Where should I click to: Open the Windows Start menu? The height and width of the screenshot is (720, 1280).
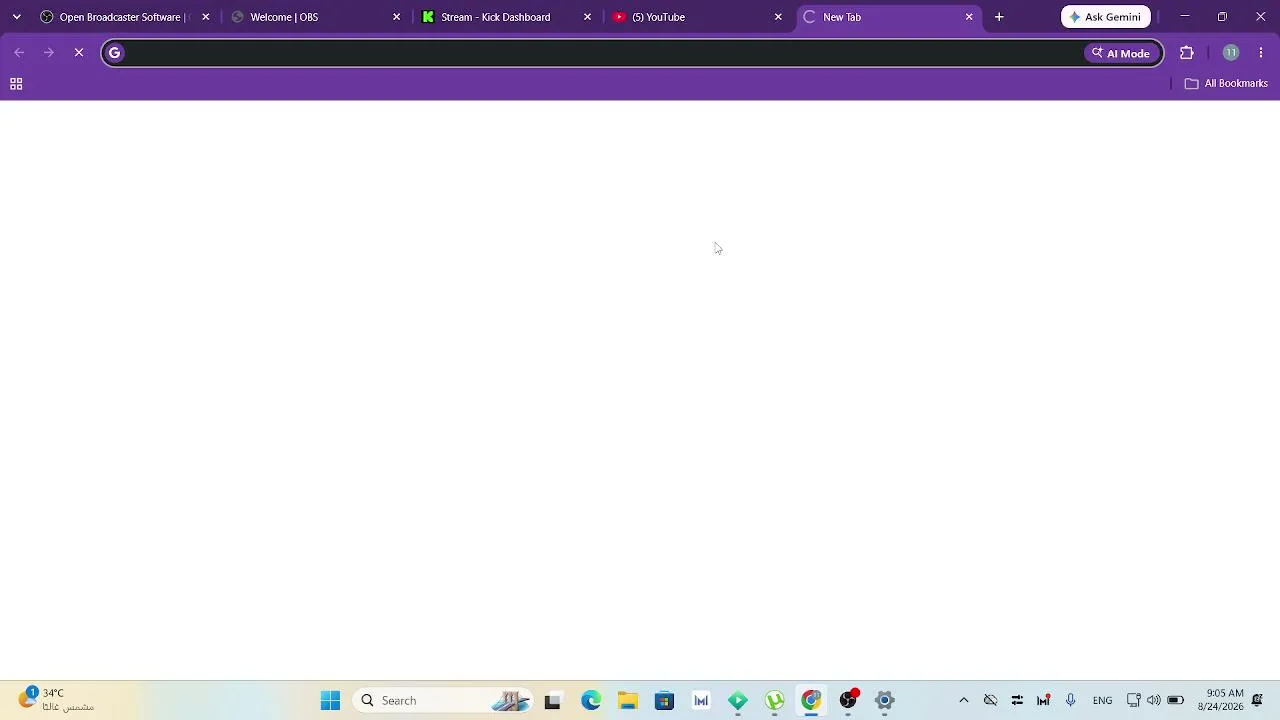pos(330,700)
